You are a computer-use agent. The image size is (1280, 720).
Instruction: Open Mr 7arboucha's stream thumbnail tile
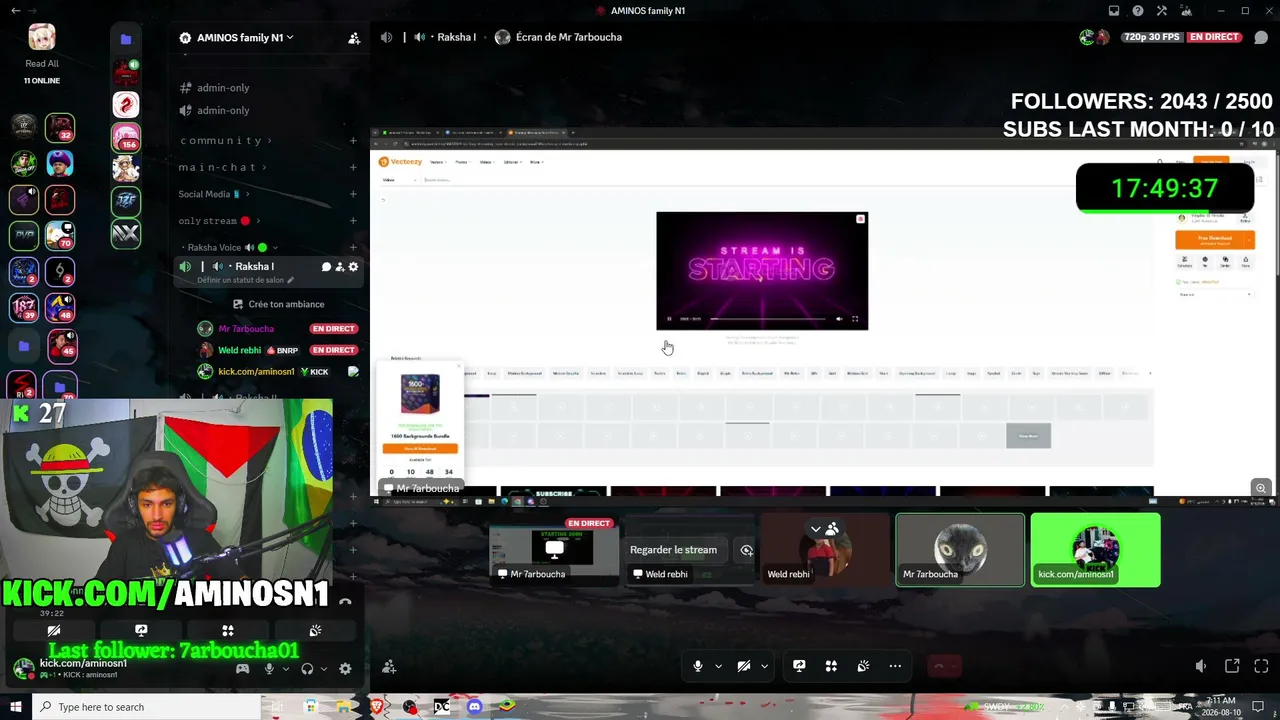(555, 549)
